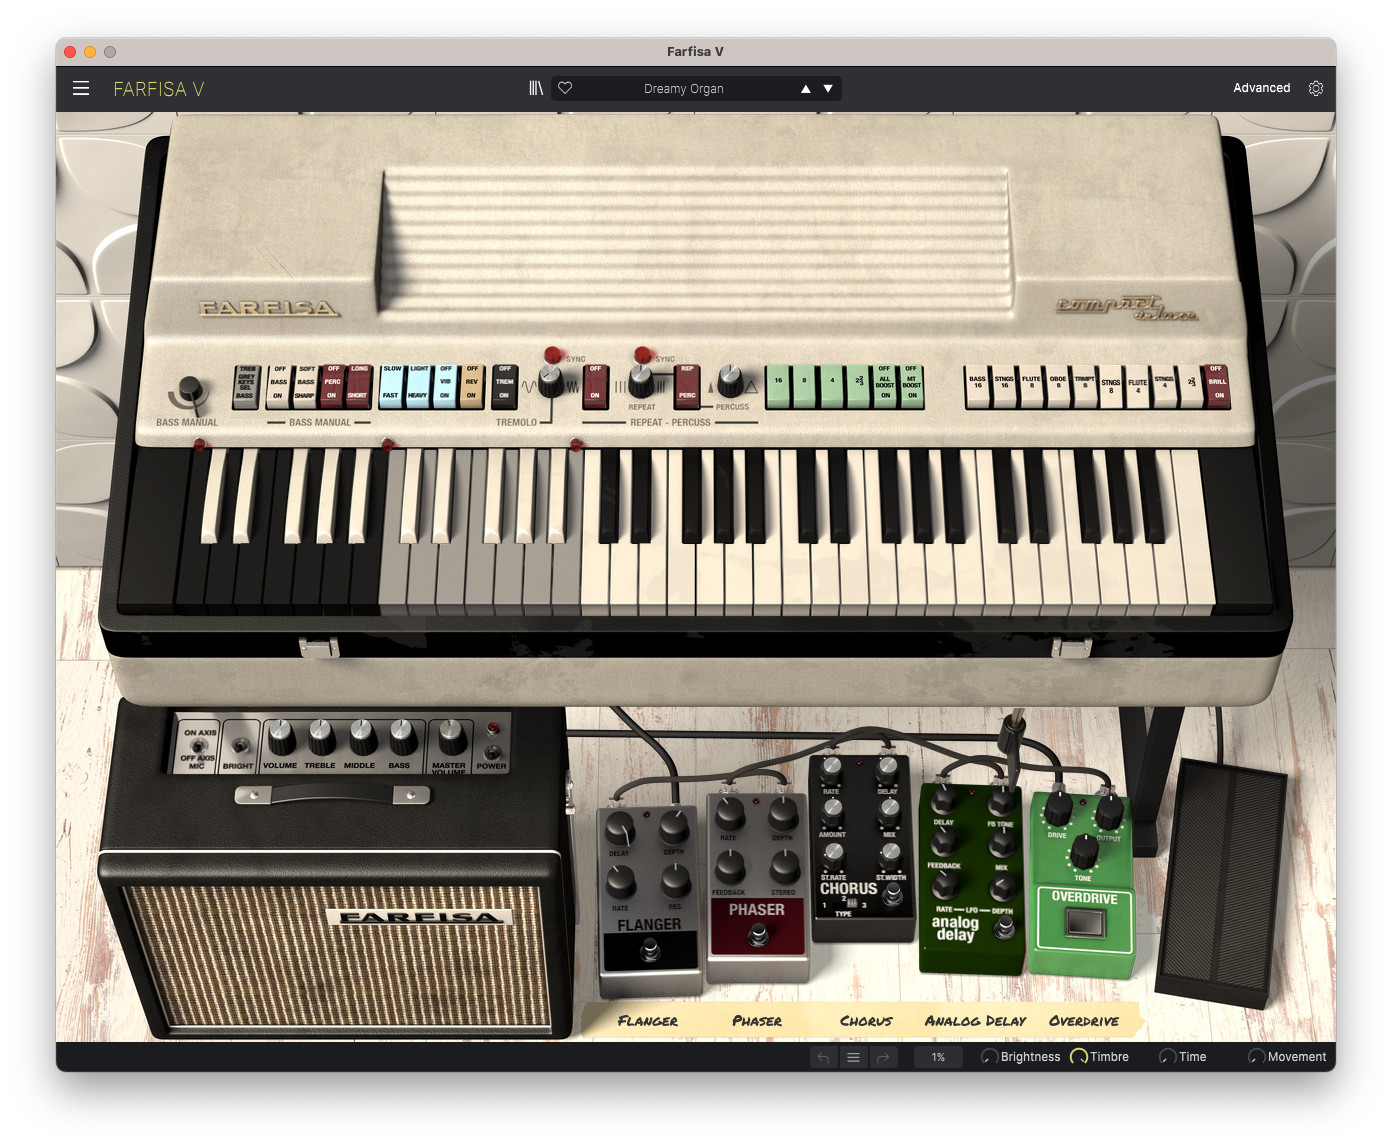This screenshot has width=1392, height=1146.
Task: Click the Phaser label tag
Action: 757,1021
